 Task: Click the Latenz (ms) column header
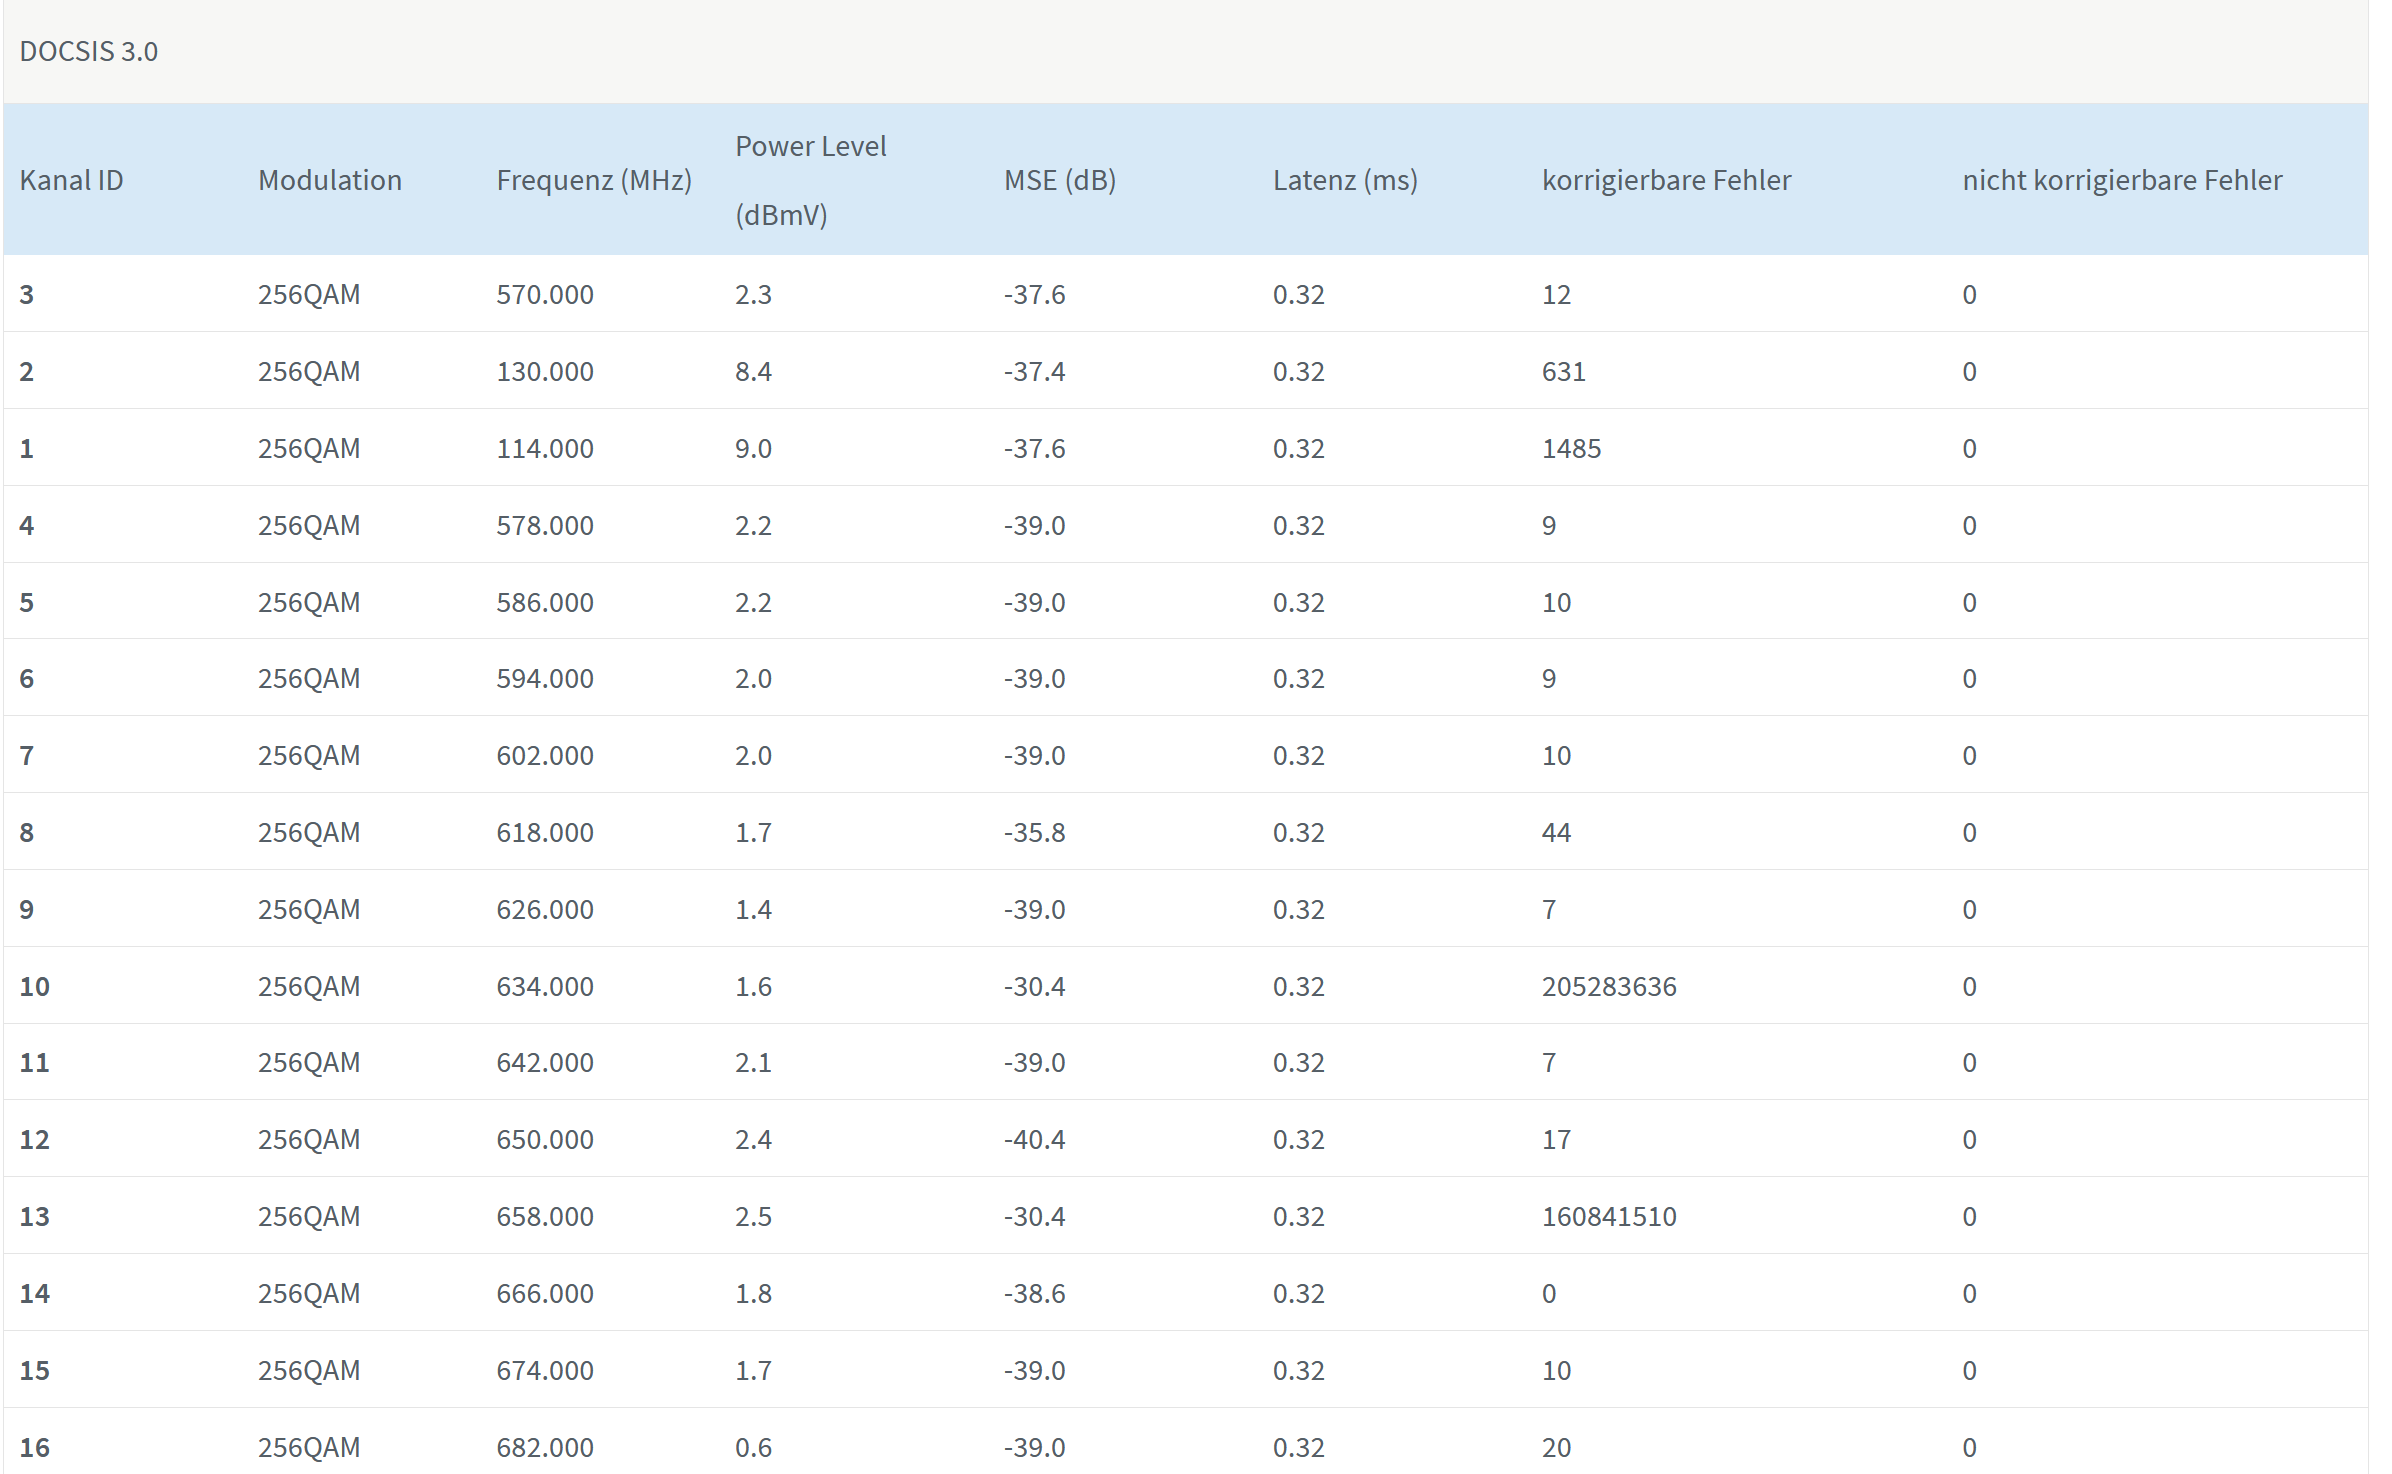click(1344, 181)
